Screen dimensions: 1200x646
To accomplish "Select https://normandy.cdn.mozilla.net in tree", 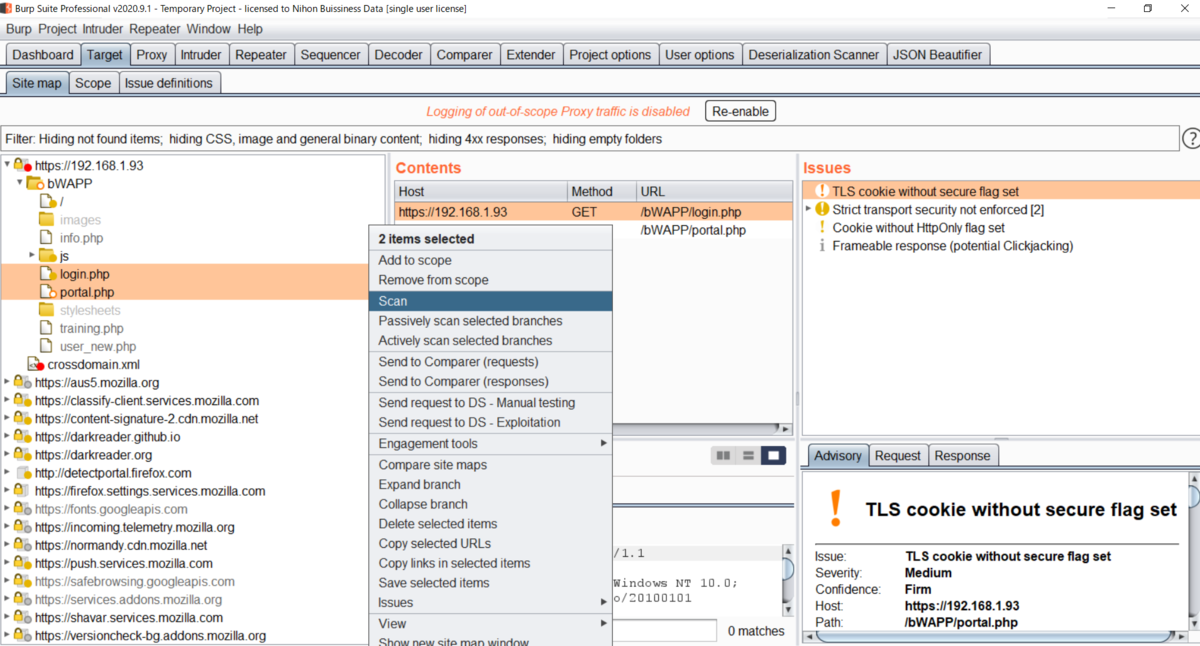I will tap(121, 545).
